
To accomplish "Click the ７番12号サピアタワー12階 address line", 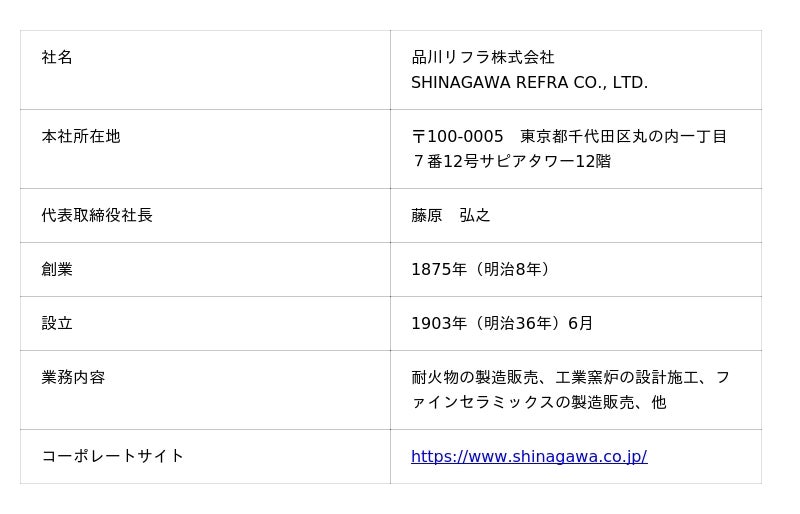I will point(510,162).
